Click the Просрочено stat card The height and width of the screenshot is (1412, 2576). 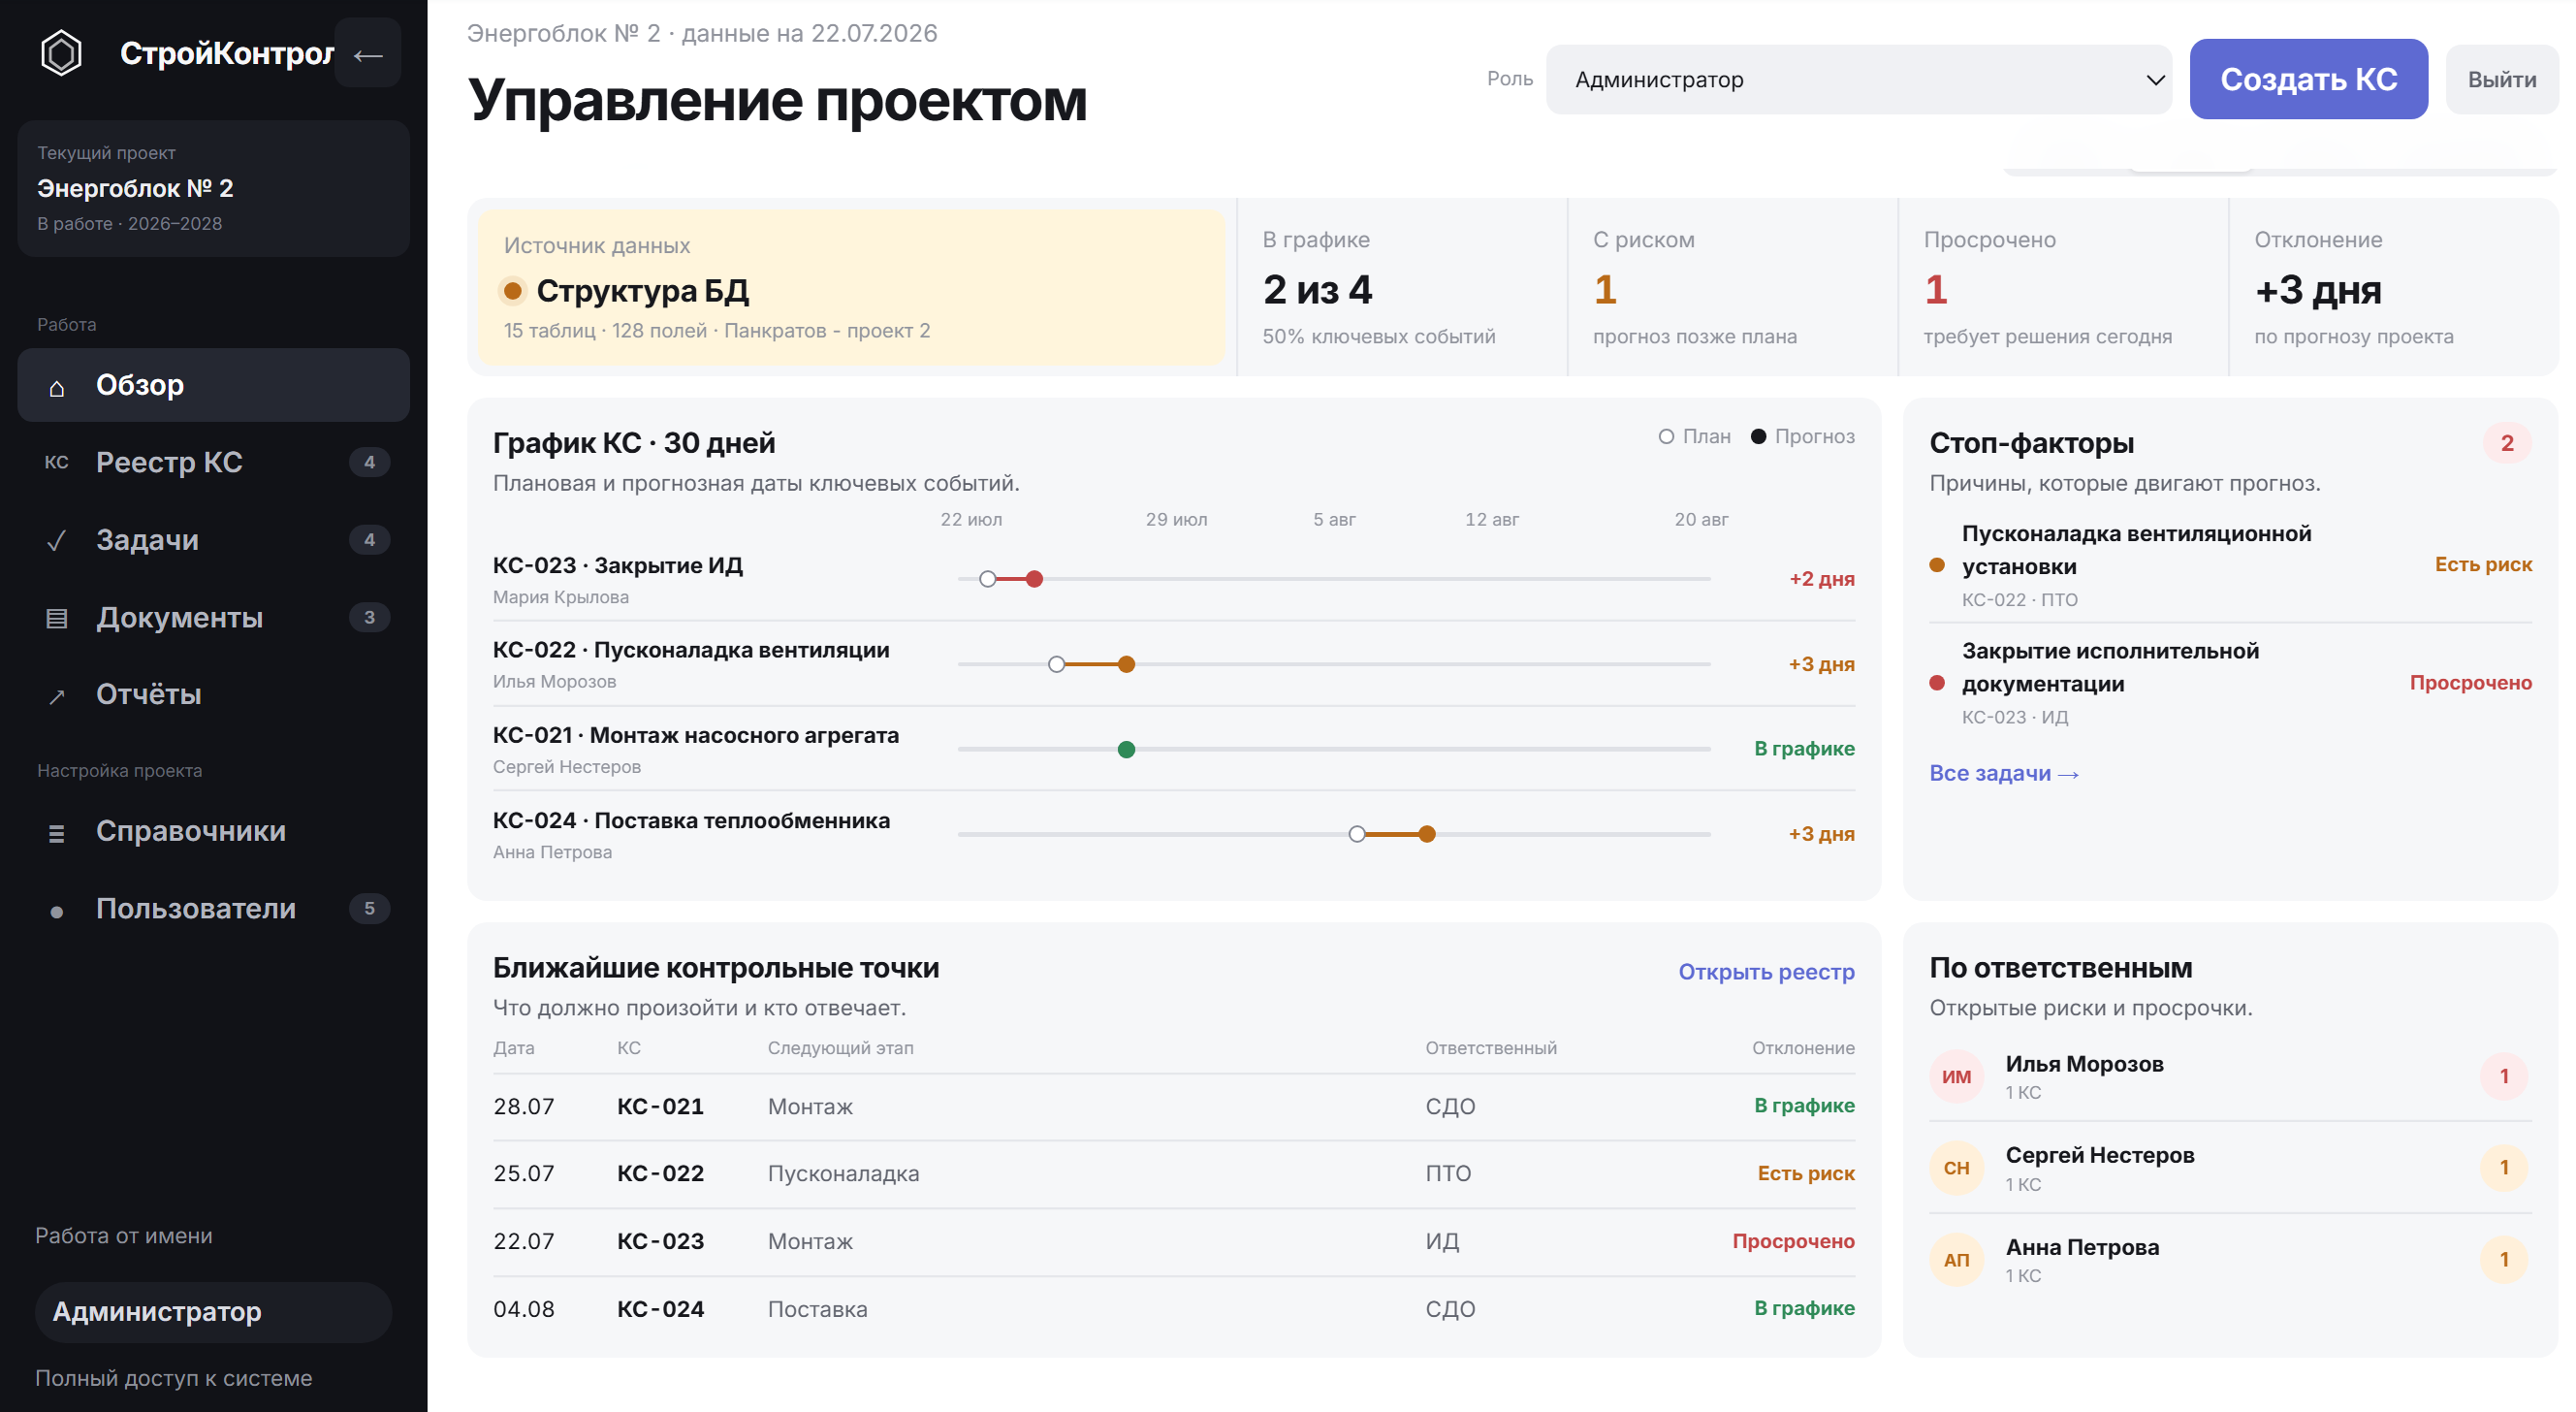pos(2062,287)
